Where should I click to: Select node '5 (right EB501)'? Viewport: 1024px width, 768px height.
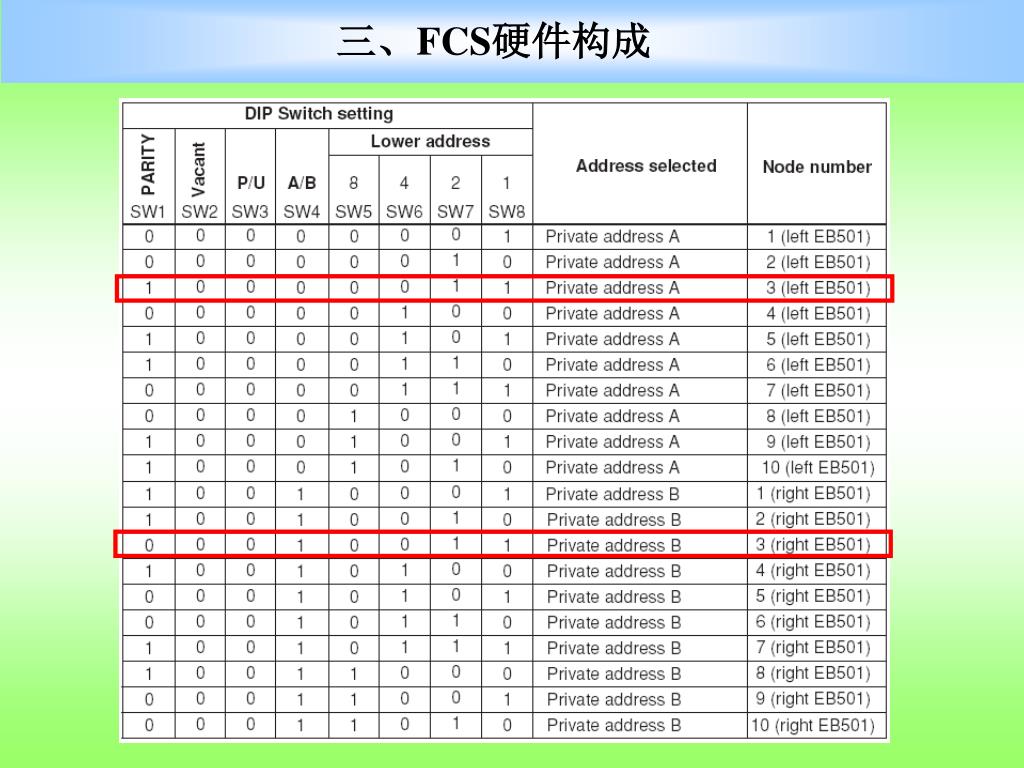pos(813,596)
